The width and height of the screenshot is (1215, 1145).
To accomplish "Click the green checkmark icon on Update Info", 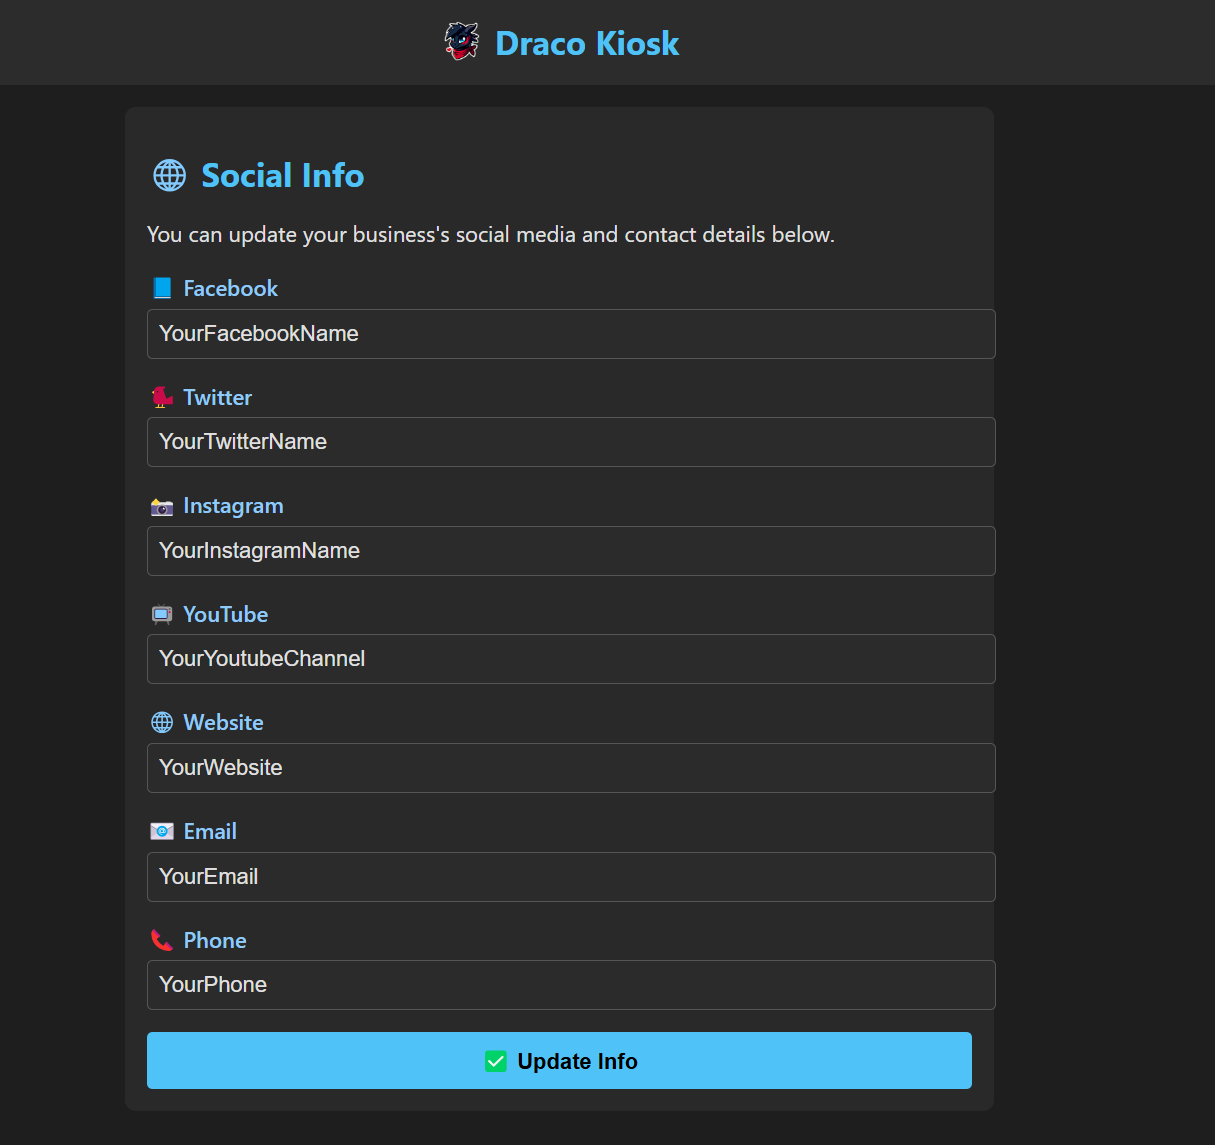I will tap(496, 1061).
